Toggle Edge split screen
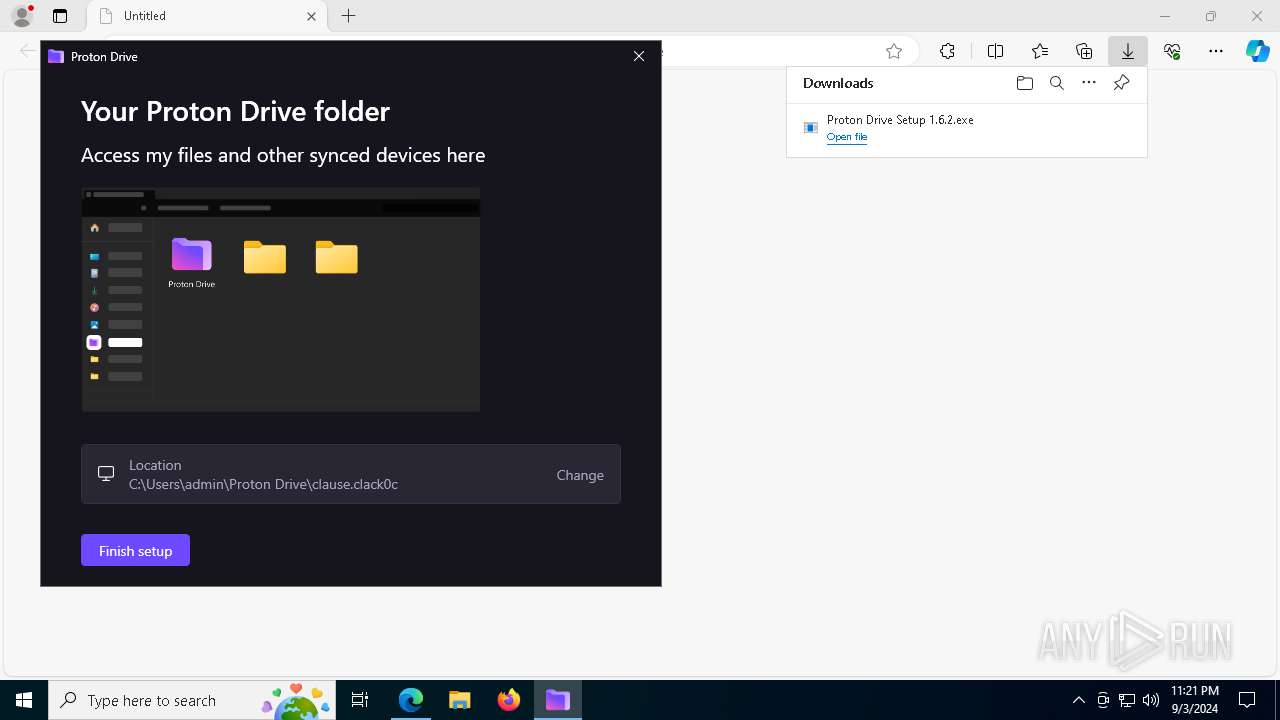The image size is (1280, 720). (x=995, y=51)
